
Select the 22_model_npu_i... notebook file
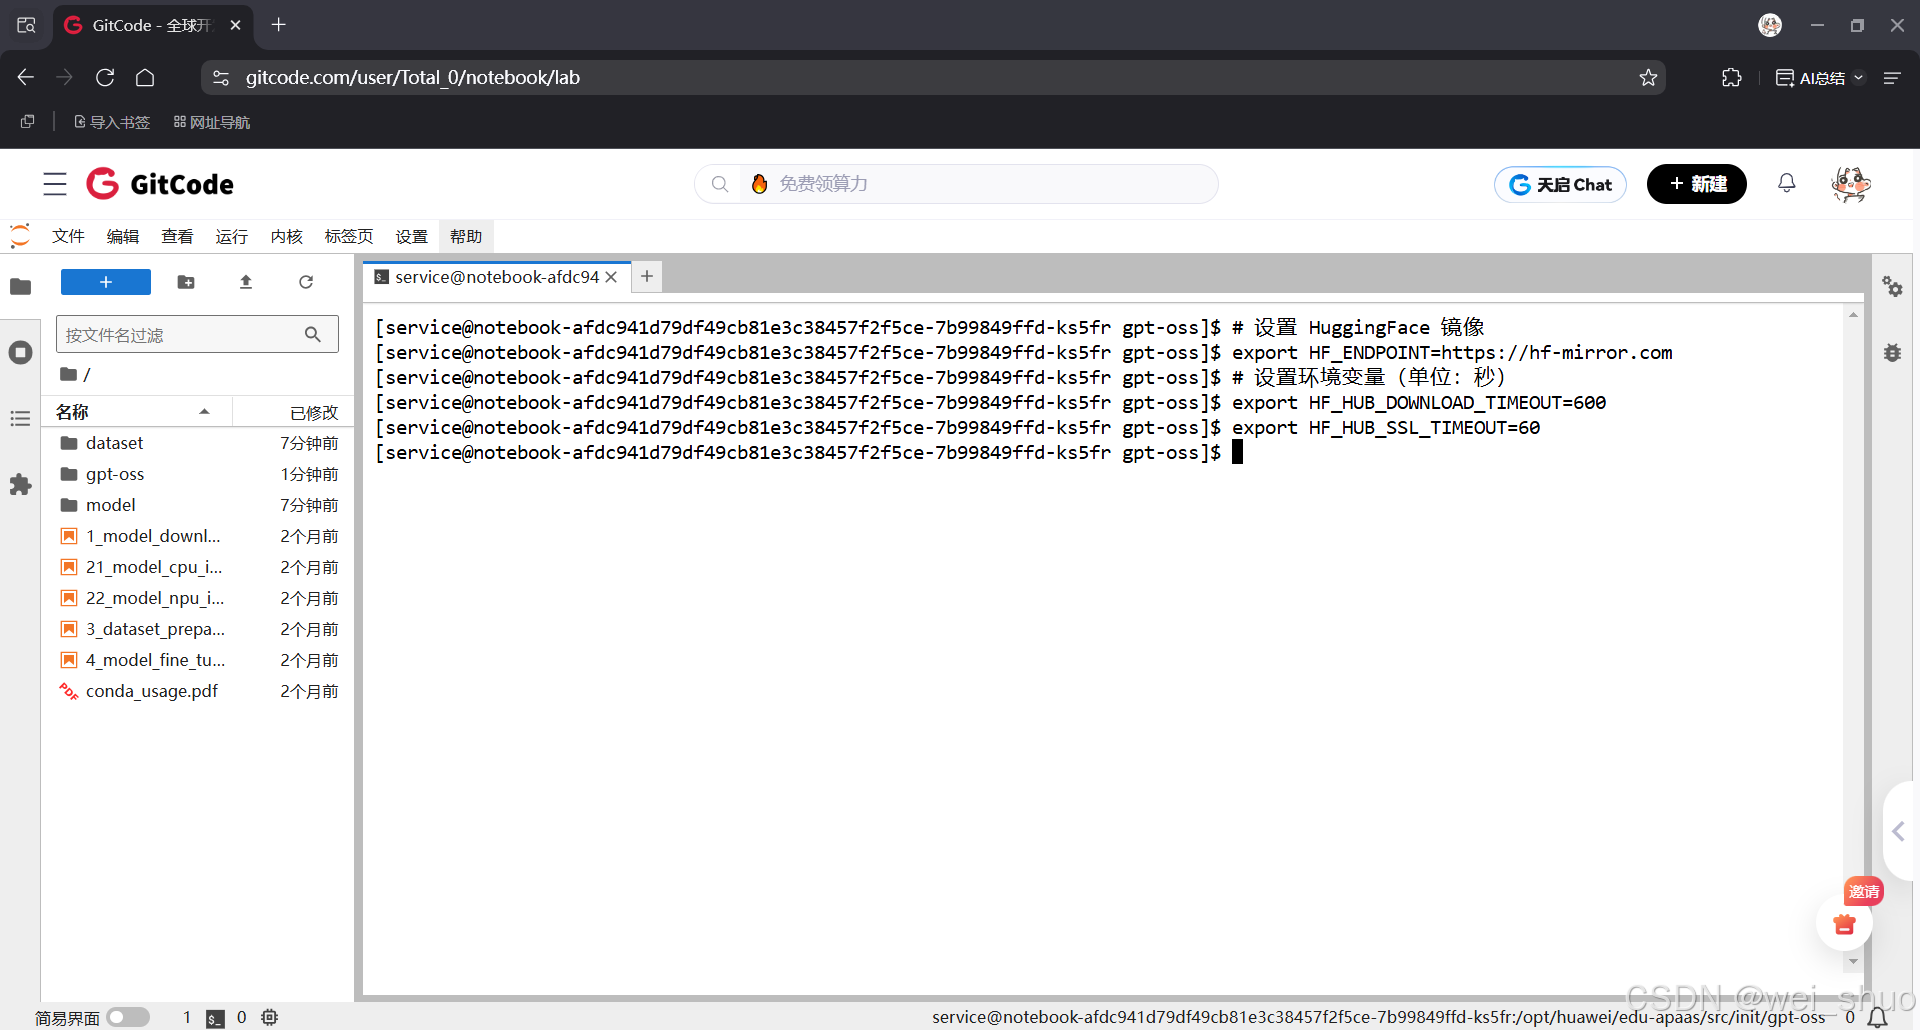(x=198, y=598)
